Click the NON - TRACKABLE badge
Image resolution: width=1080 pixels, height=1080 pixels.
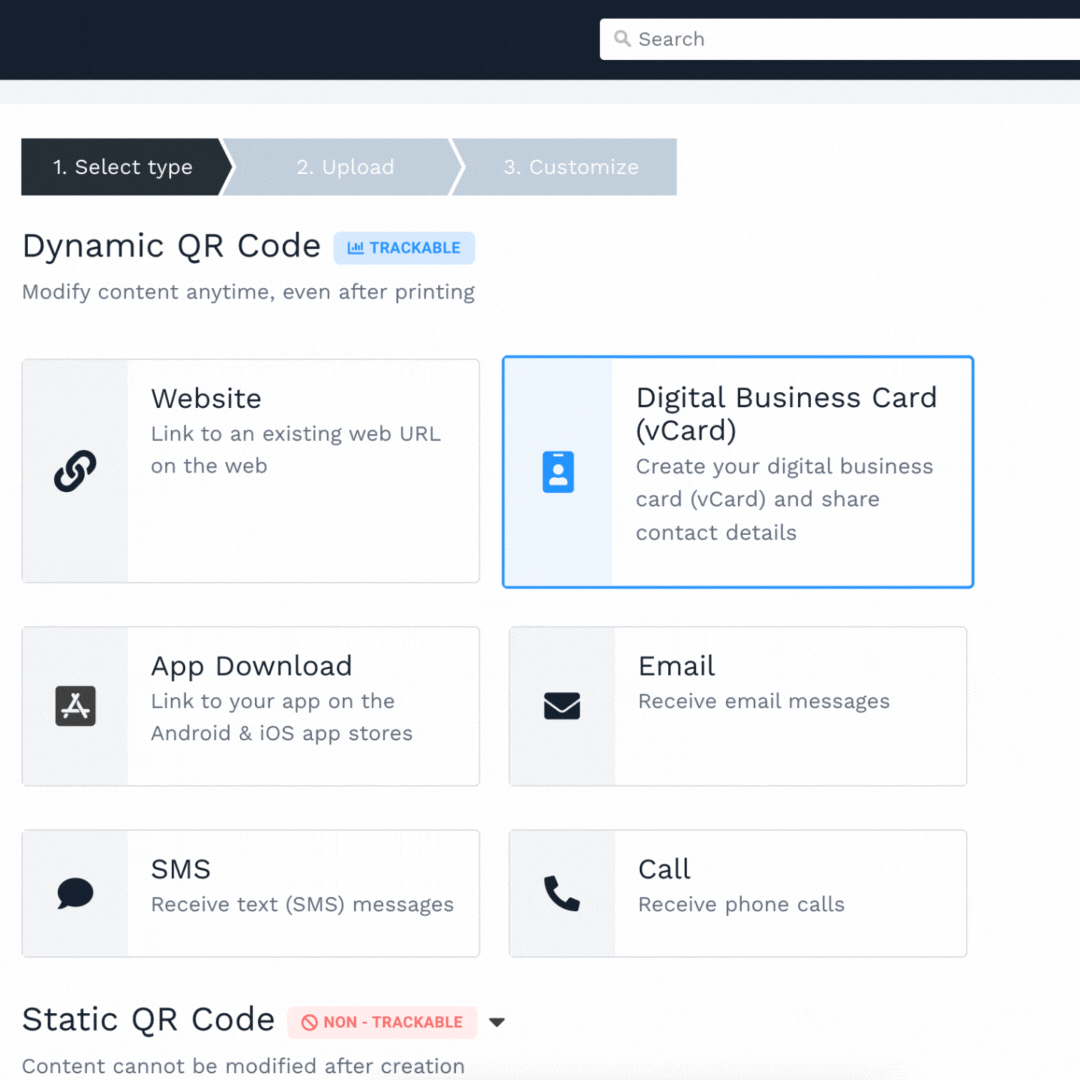pyautogui.click(x=382, y=1022)
